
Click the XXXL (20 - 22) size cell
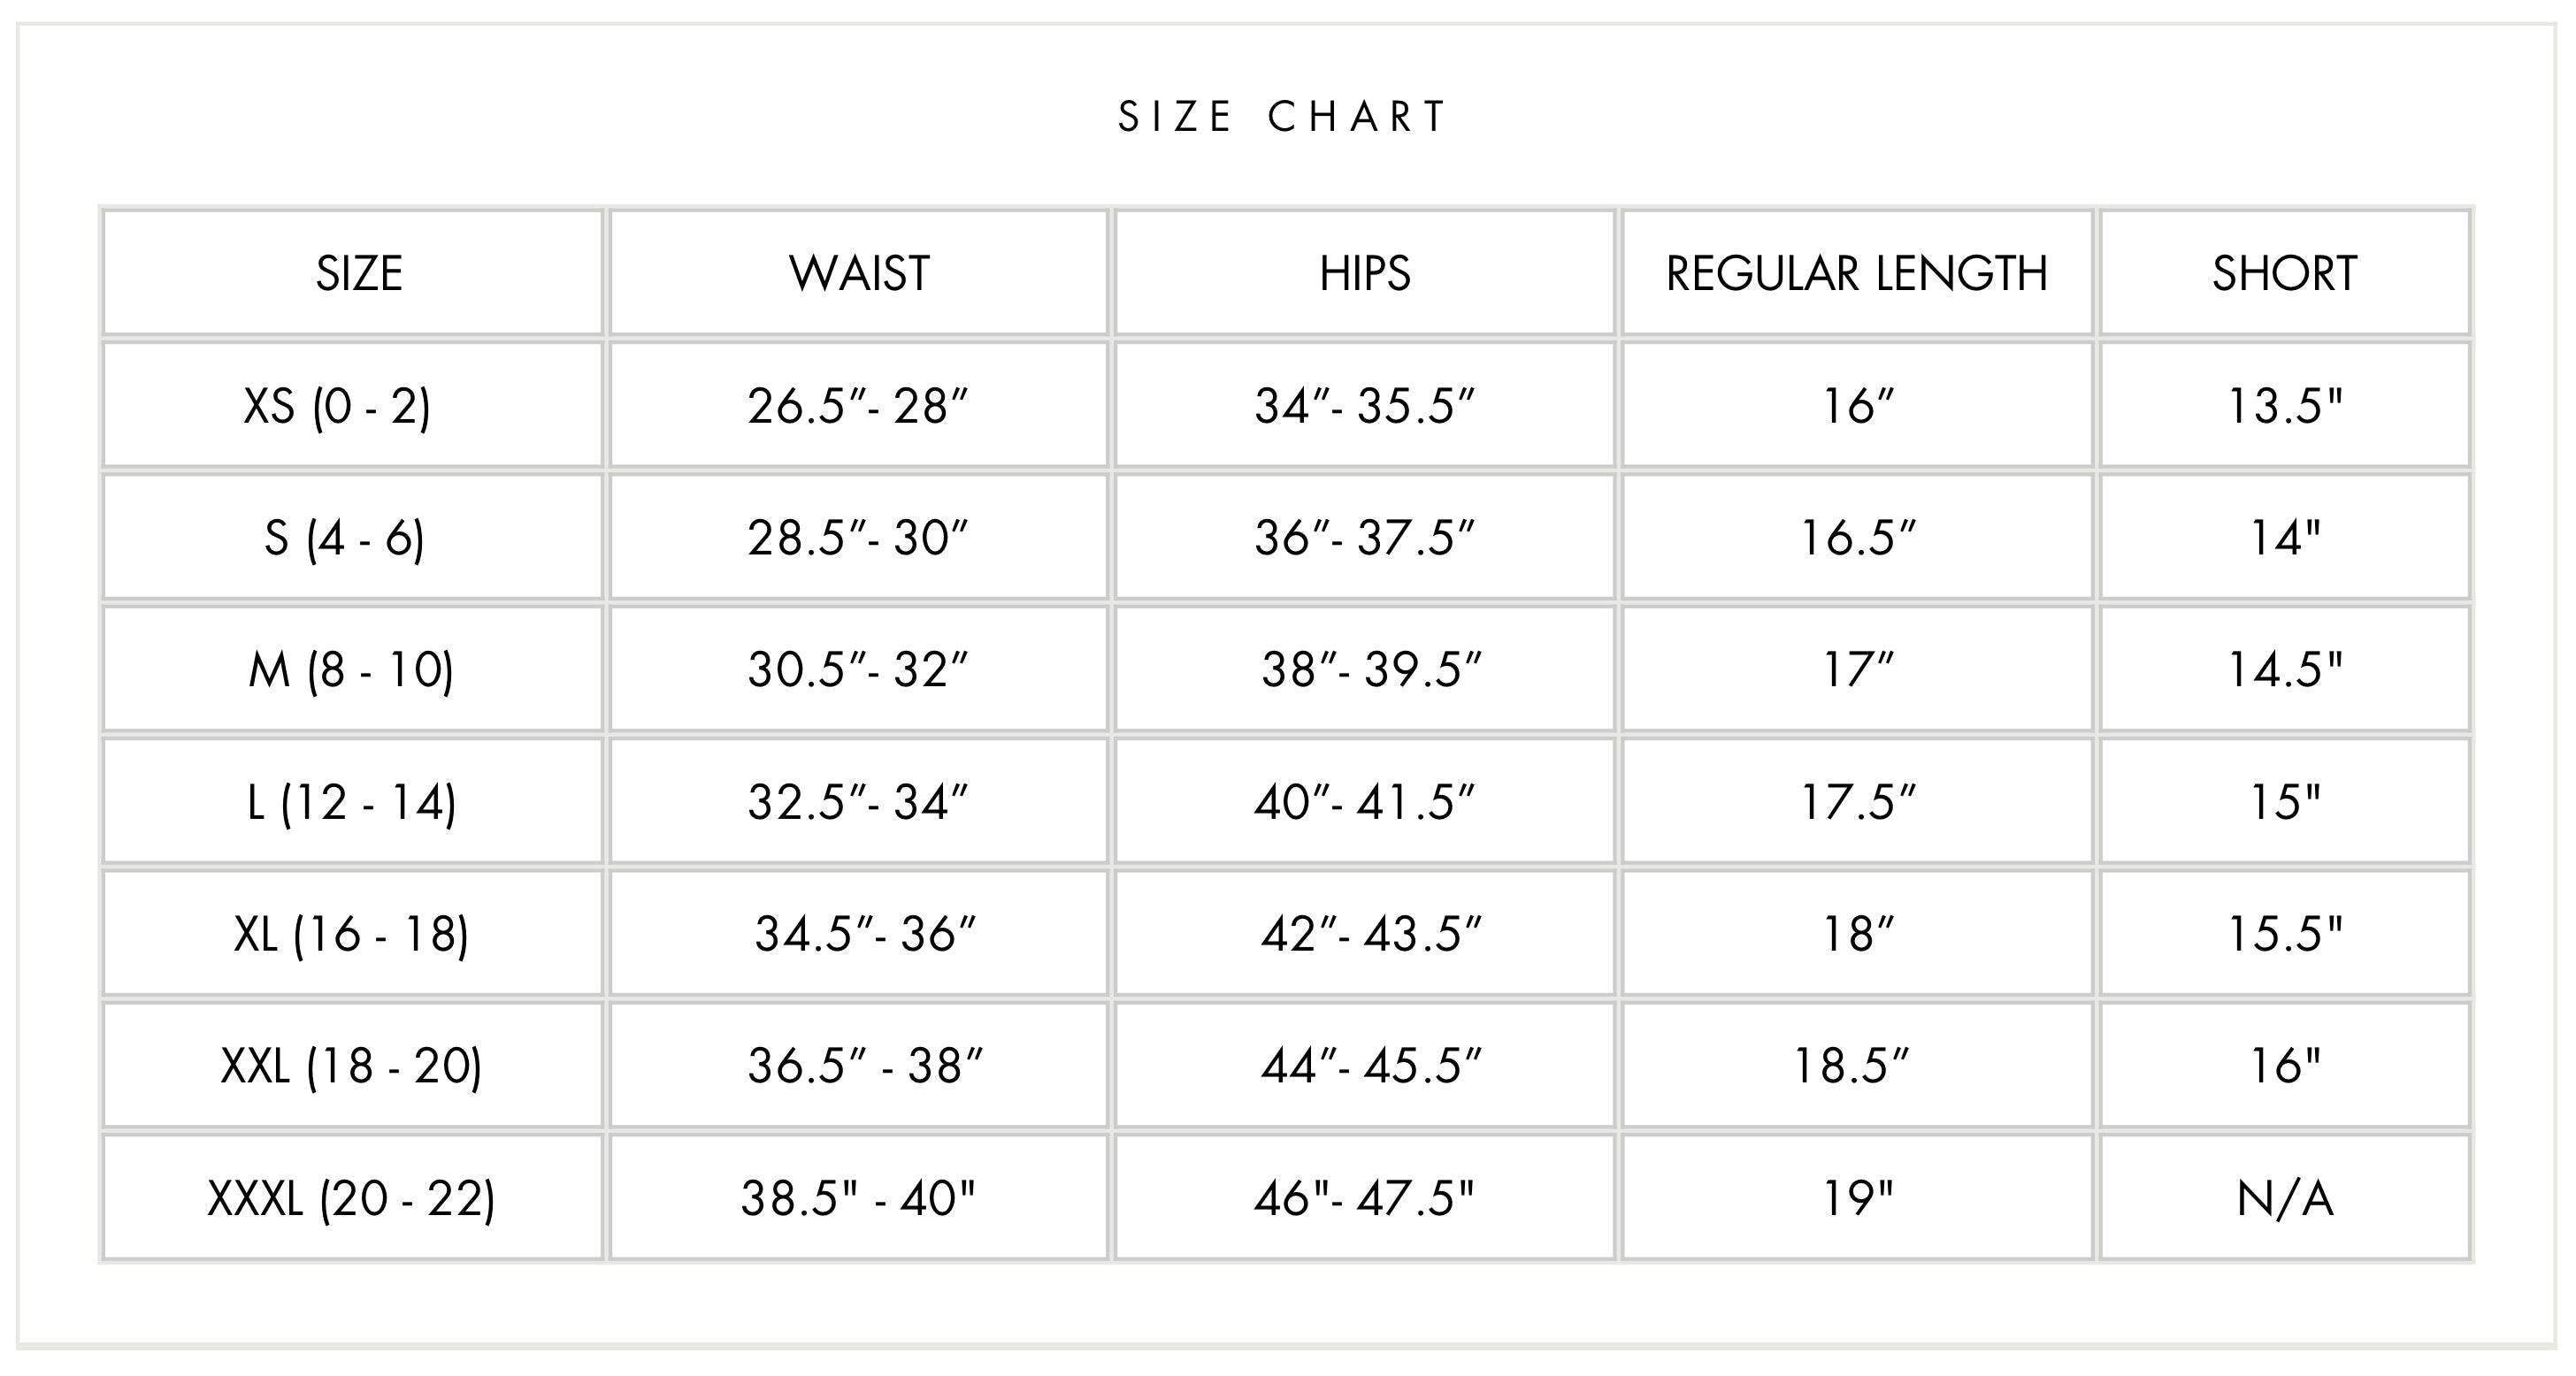[x=353, y=1197]
